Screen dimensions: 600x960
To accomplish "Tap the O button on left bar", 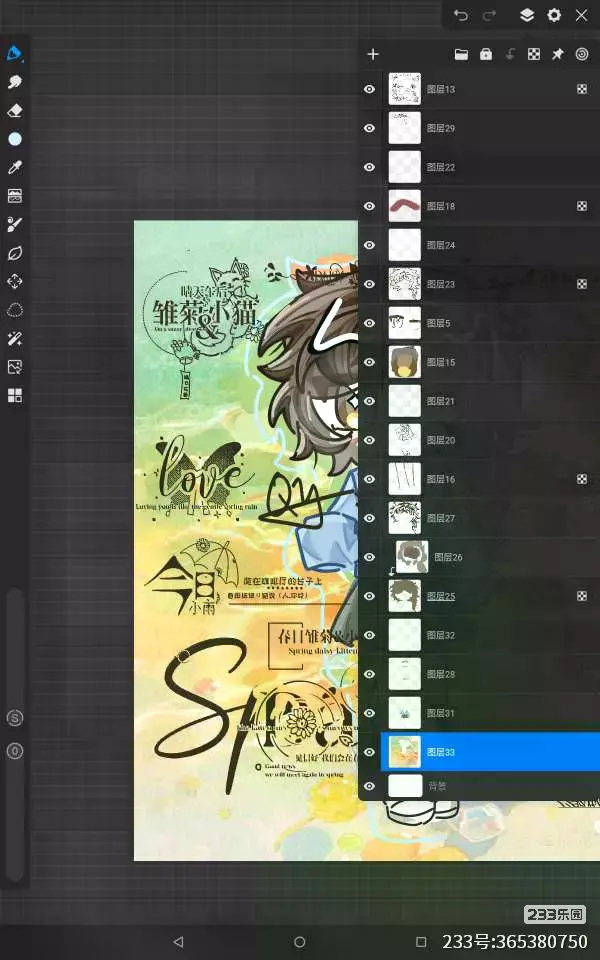I will tap(15, 751).
